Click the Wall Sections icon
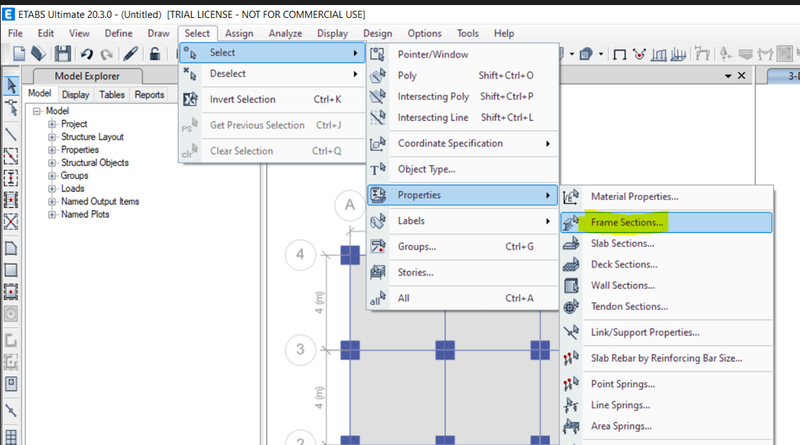The height and width of the screenshot is (445, 800). click(x=571, y=285)
